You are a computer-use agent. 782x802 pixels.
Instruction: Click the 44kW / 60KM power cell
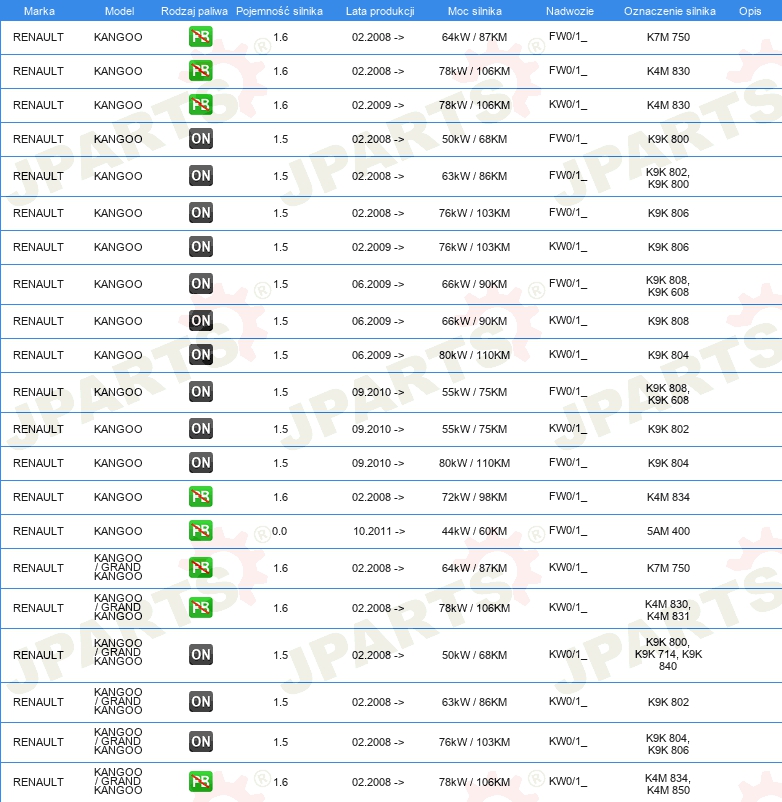point(474,531)
